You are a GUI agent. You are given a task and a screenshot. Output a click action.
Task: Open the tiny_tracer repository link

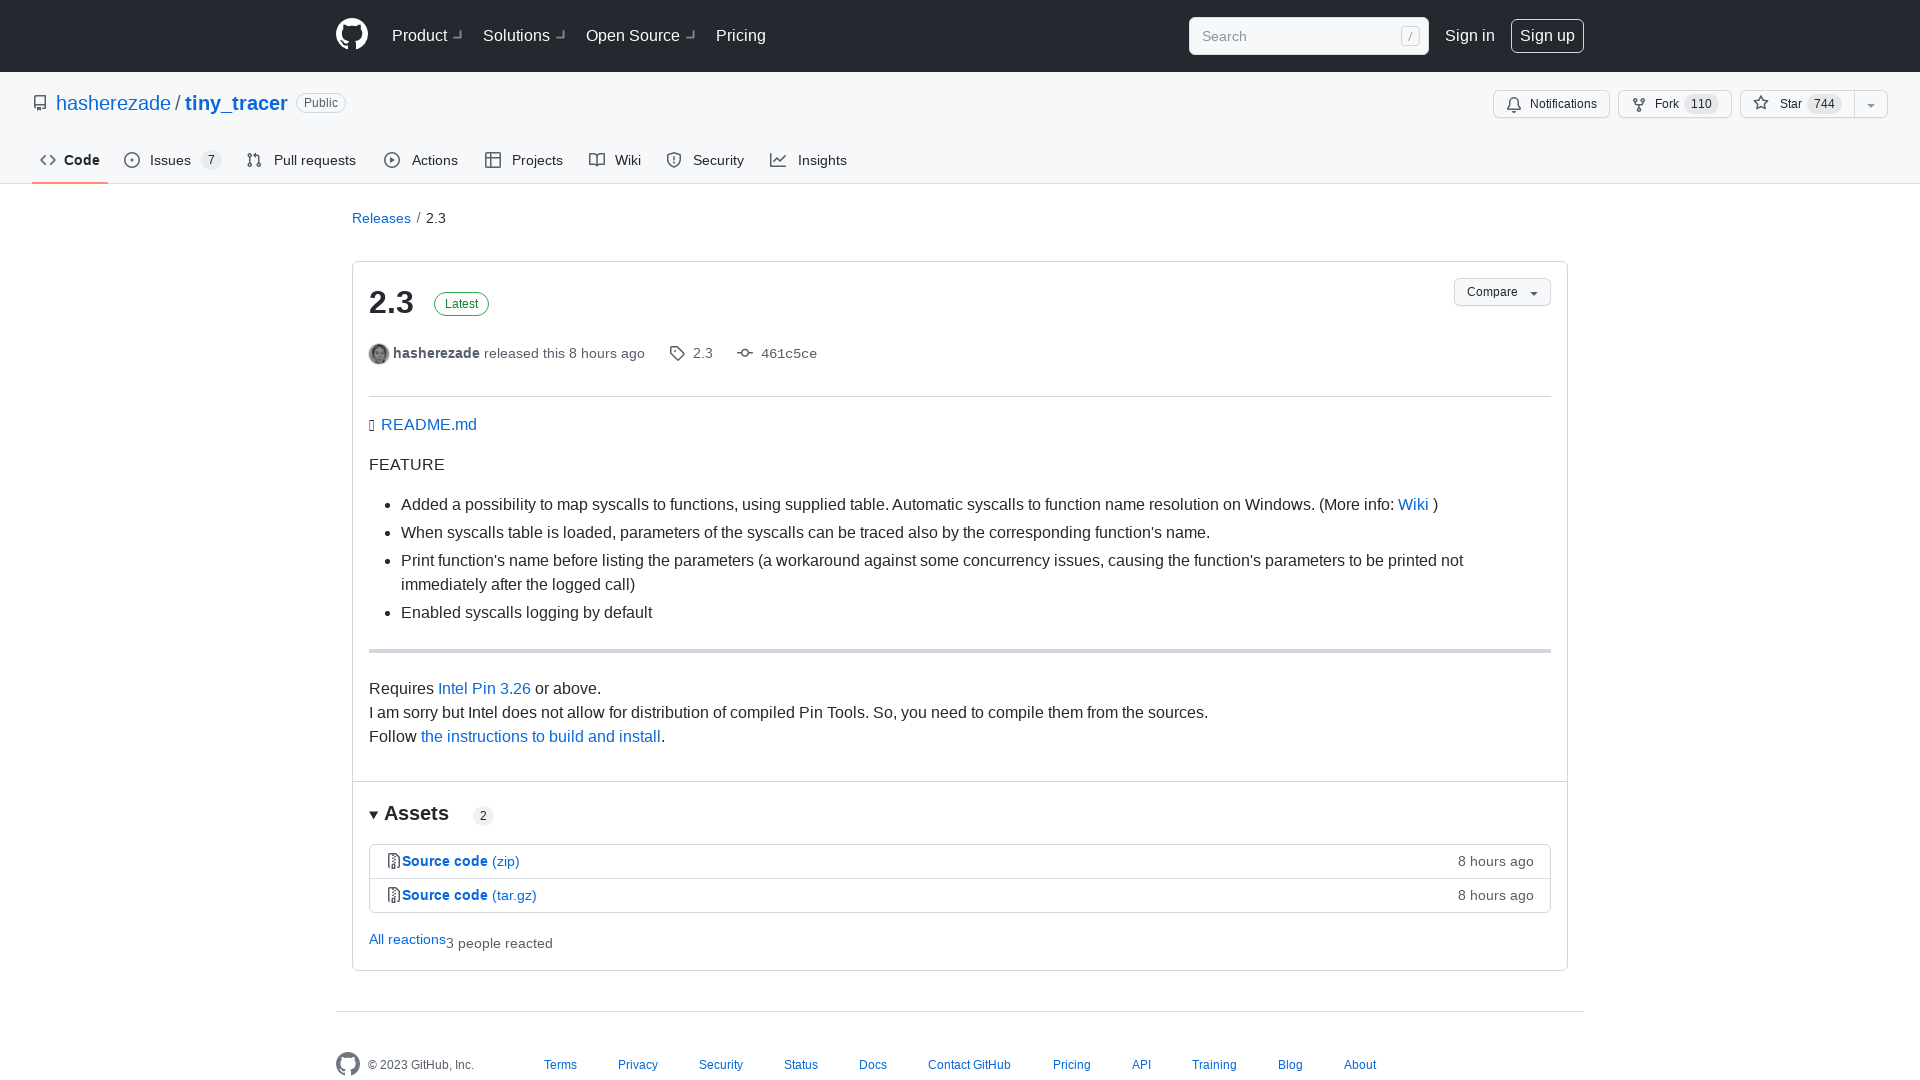pyautogui.click(x=236, y=103)
